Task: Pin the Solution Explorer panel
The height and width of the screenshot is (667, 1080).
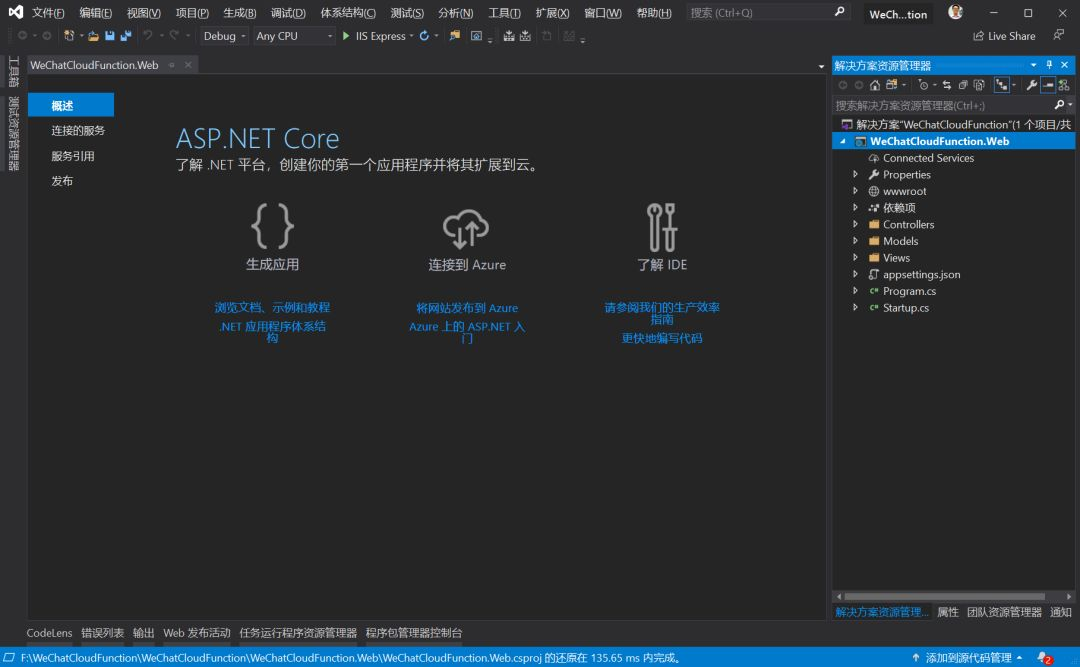Action: (x=1049, y=65)
